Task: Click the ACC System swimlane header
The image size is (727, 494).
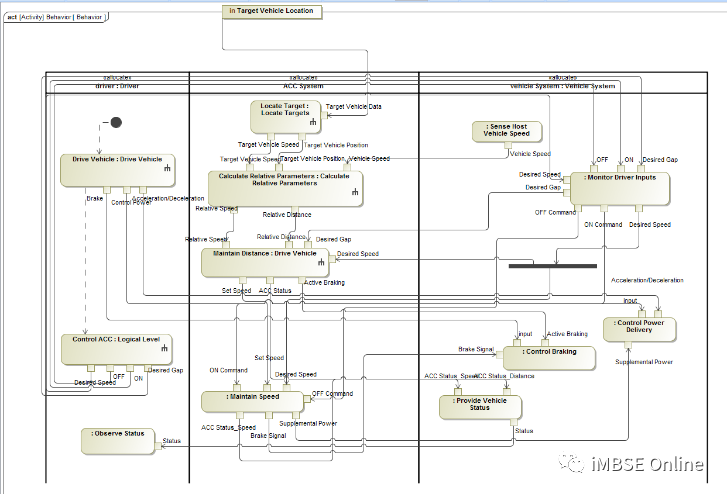Action: click(304, 86)
